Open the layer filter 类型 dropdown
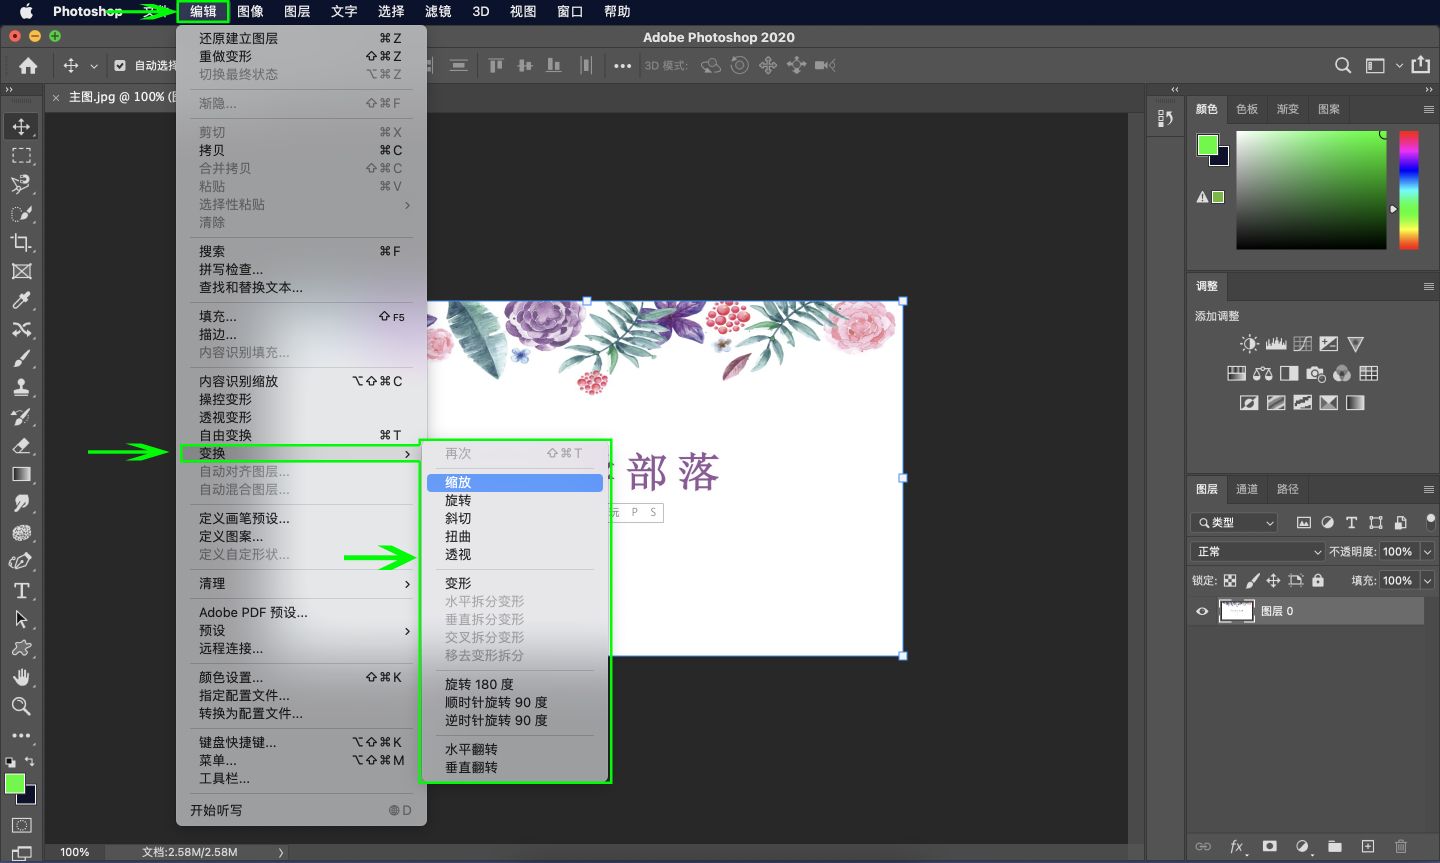 (x=1234, y=522)
